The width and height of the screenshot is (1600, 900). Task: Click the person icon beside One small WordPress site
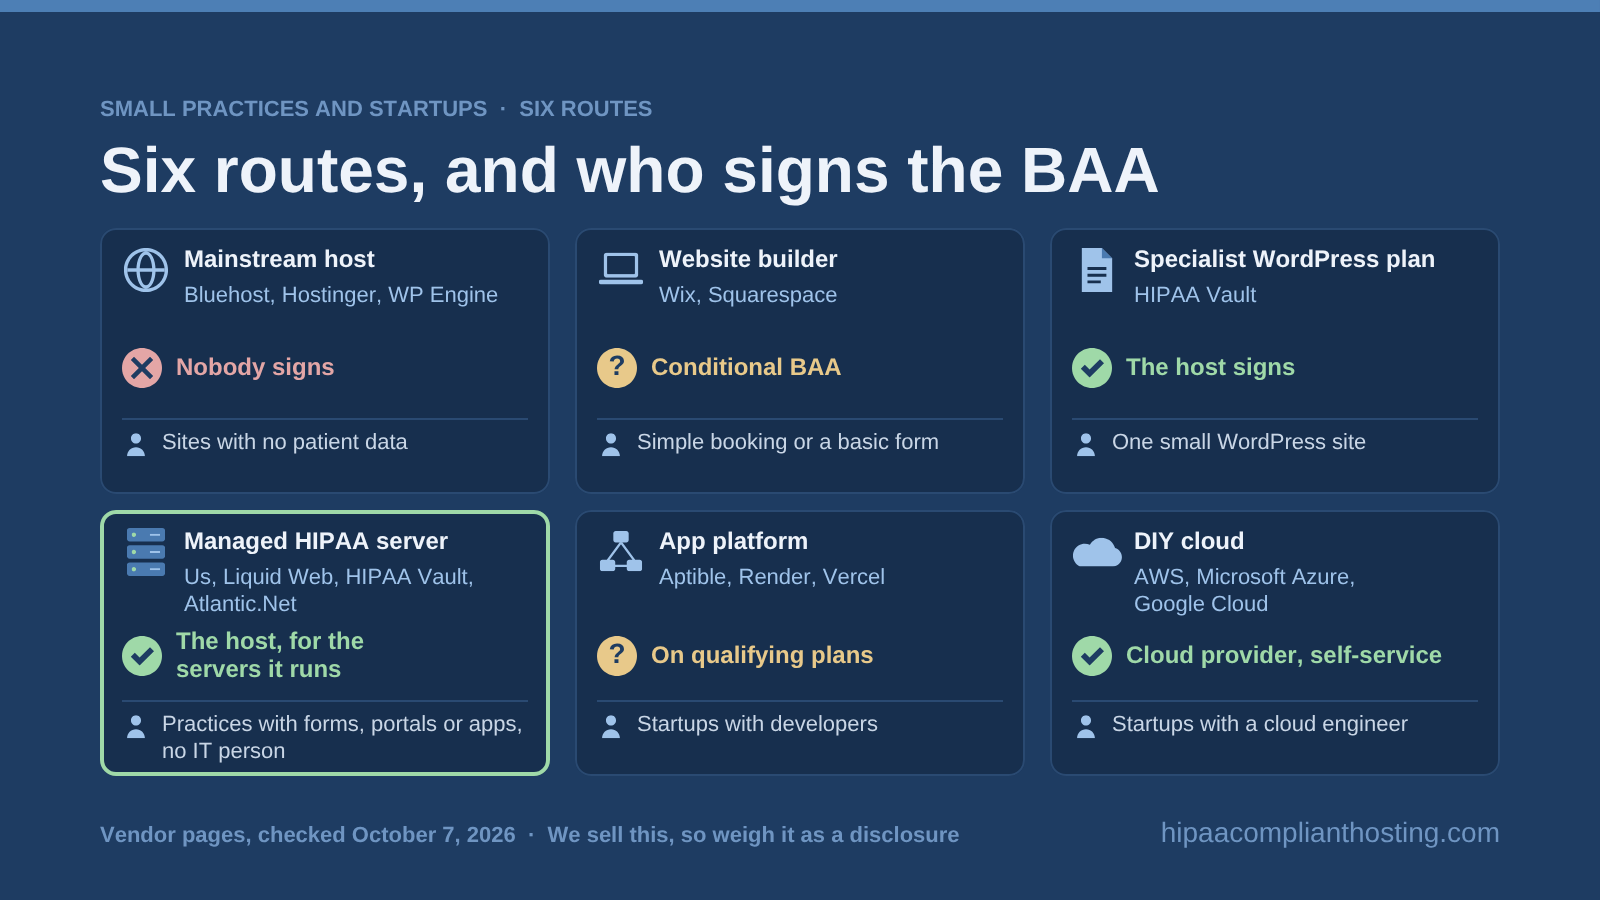point(1086,444)
